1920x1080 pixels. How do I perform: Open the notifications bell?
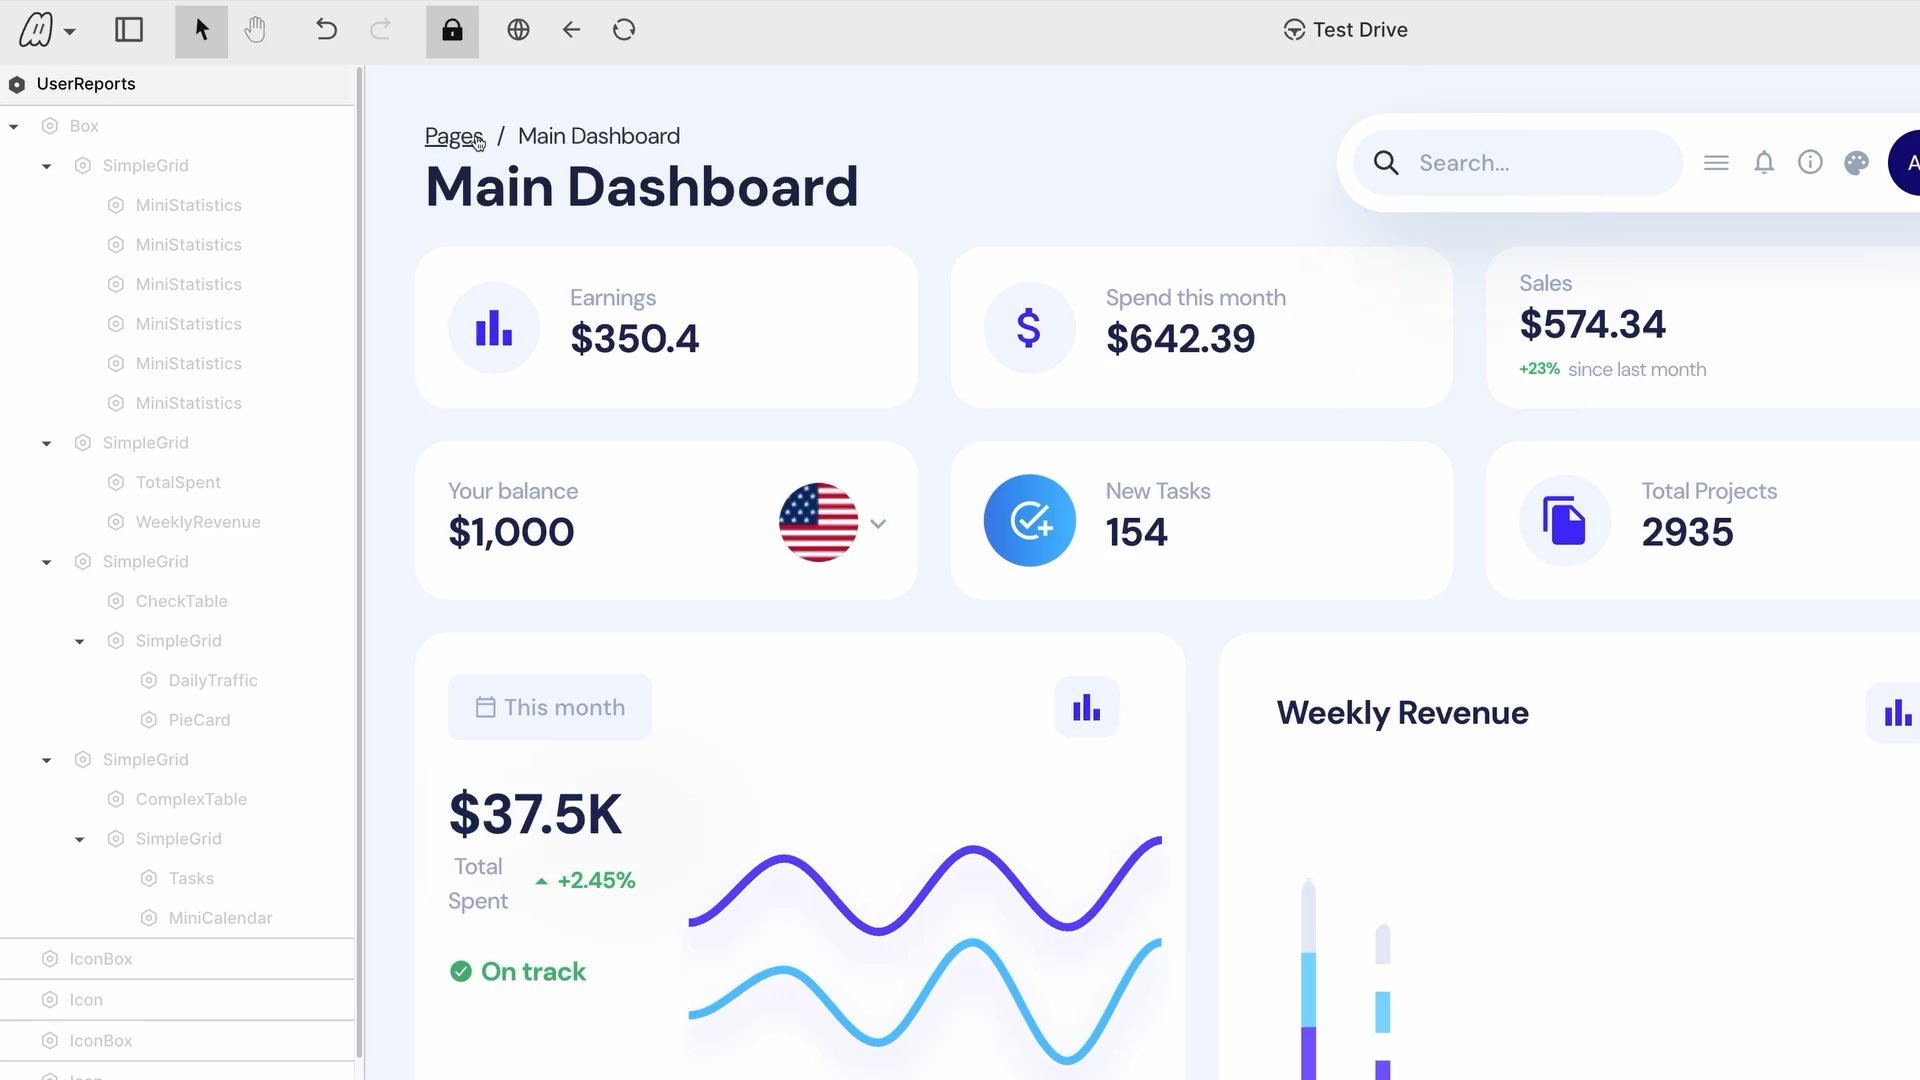pos(1764,163)
